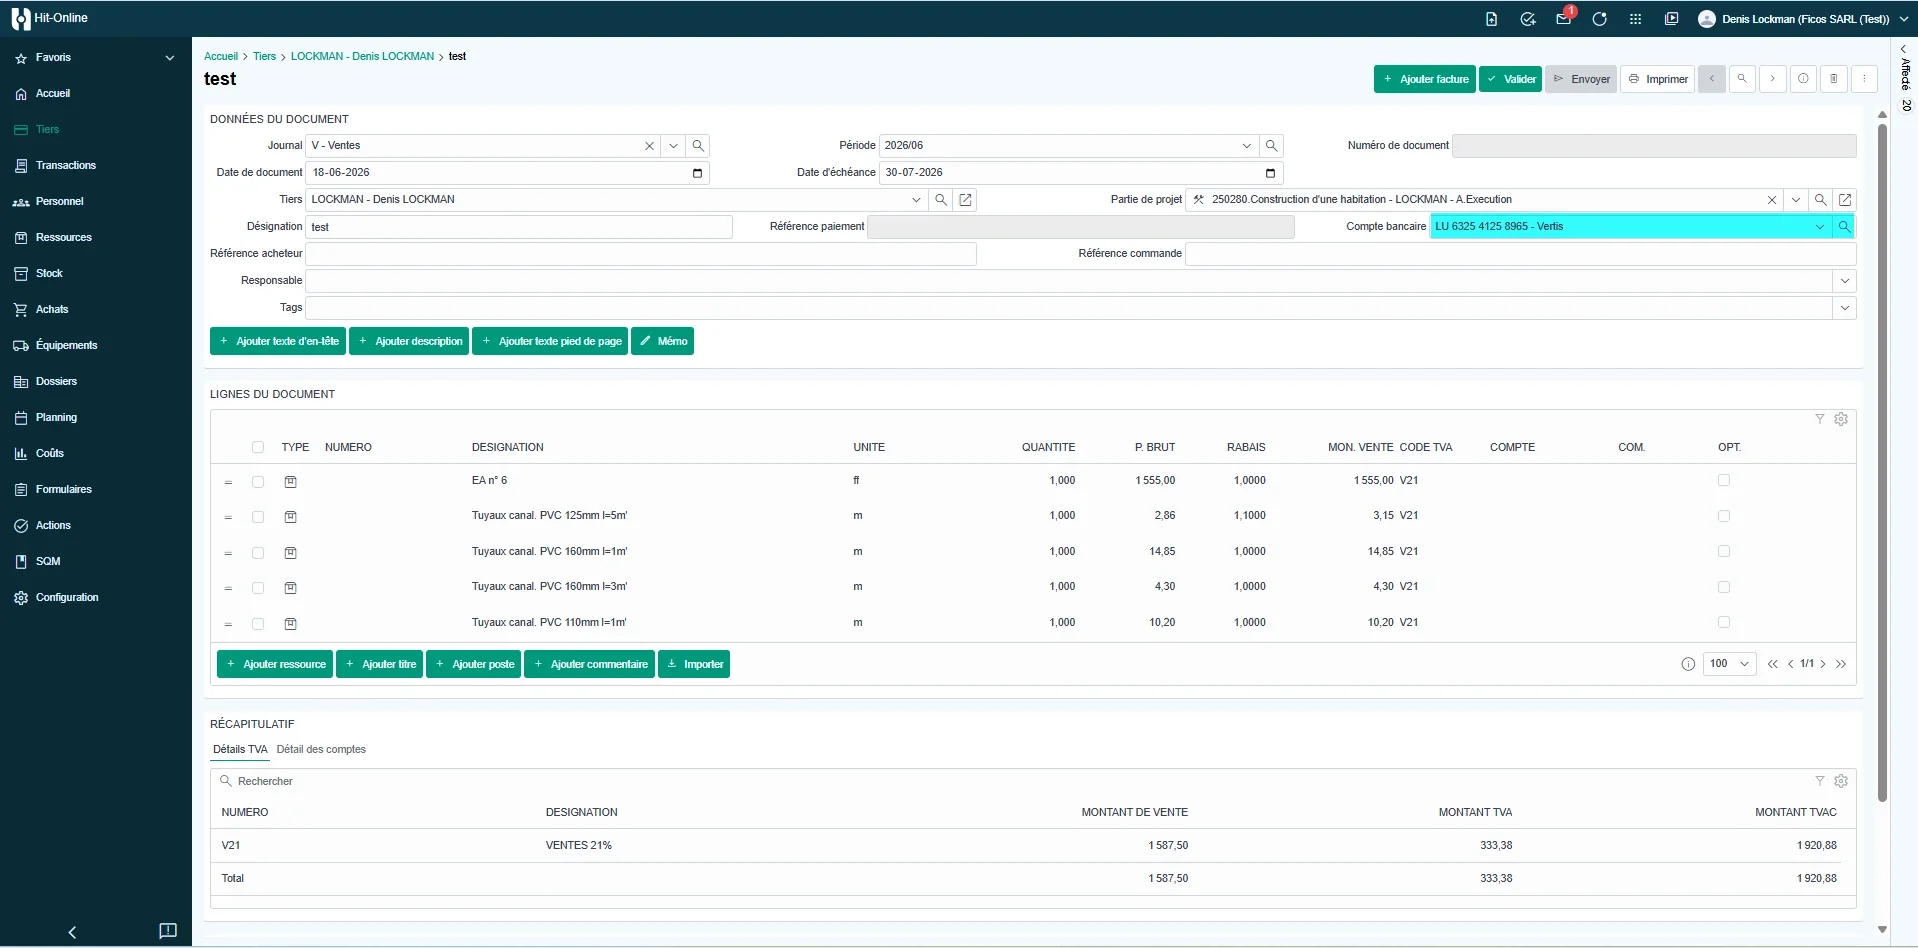Click the search icon beside Journal field
The height and width of the screenshot is (948, 1918).
pos(698,146)
